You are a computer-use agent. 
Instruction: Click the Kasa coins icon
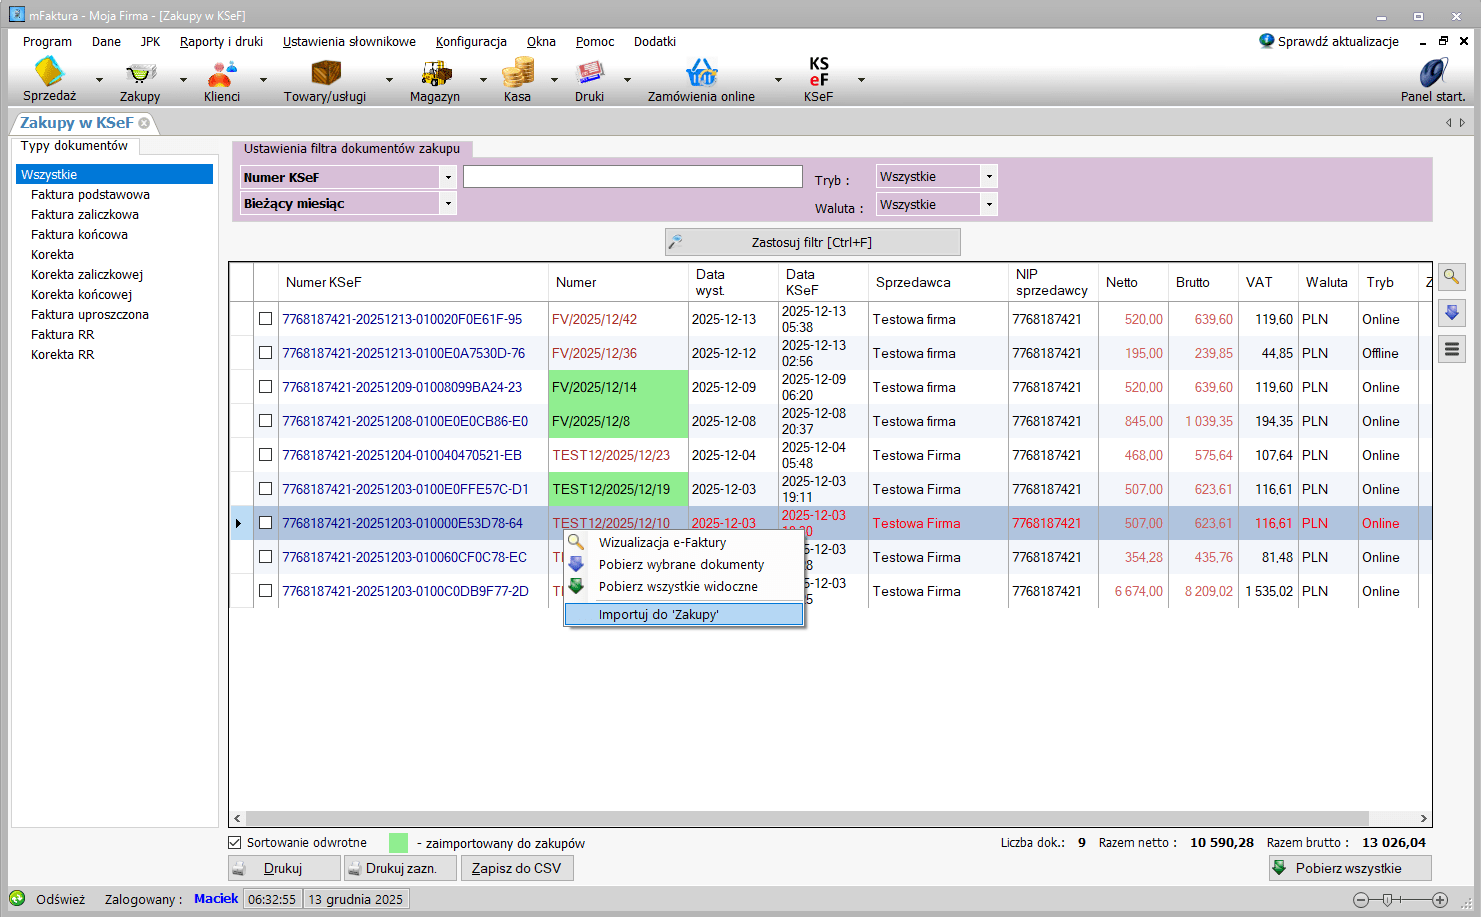517,73
